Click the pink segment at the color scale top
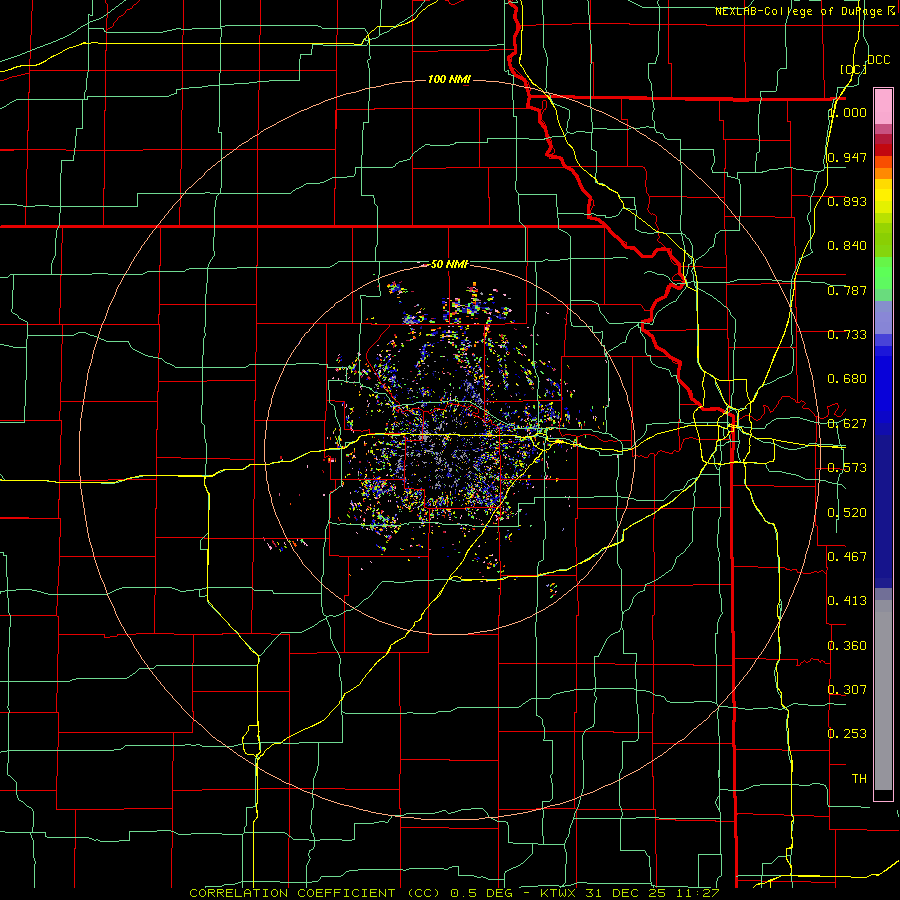 (883, 106)
